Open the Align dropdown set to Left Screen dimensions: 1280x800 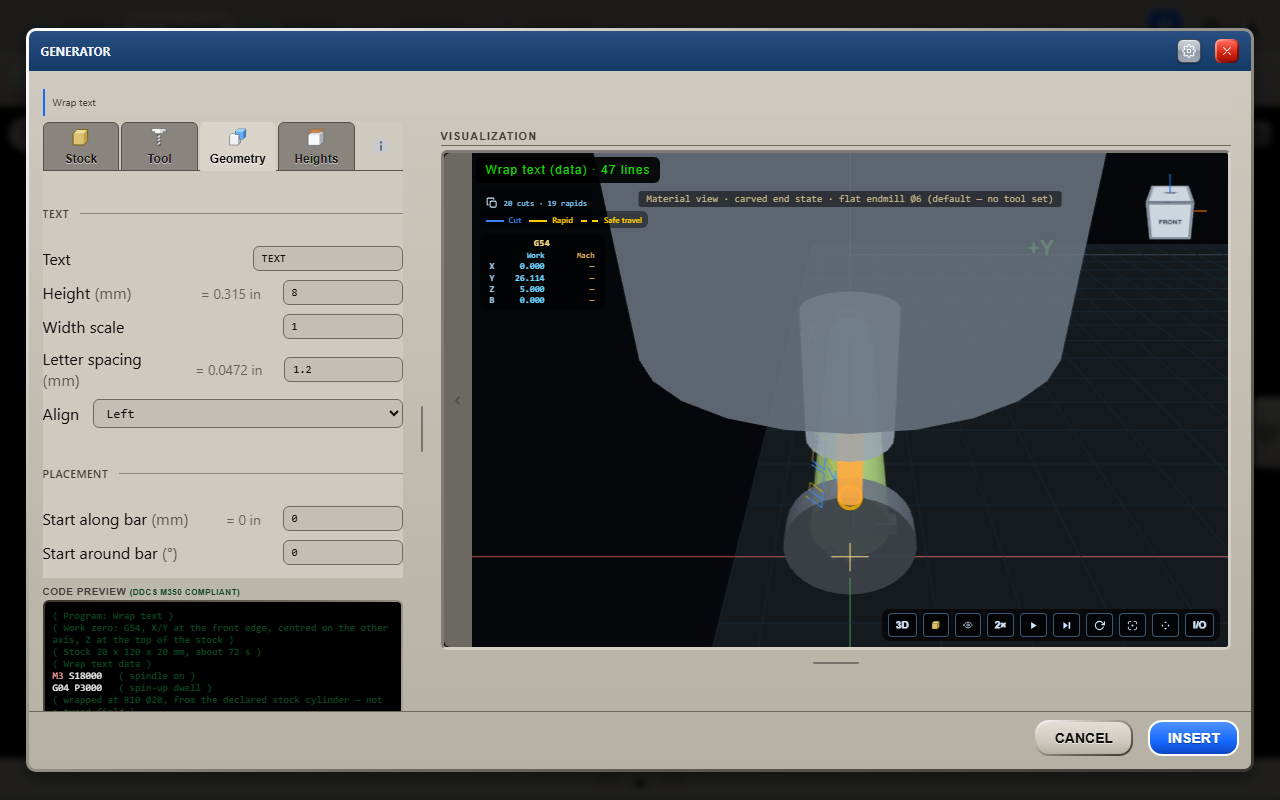tap(248, 414)
